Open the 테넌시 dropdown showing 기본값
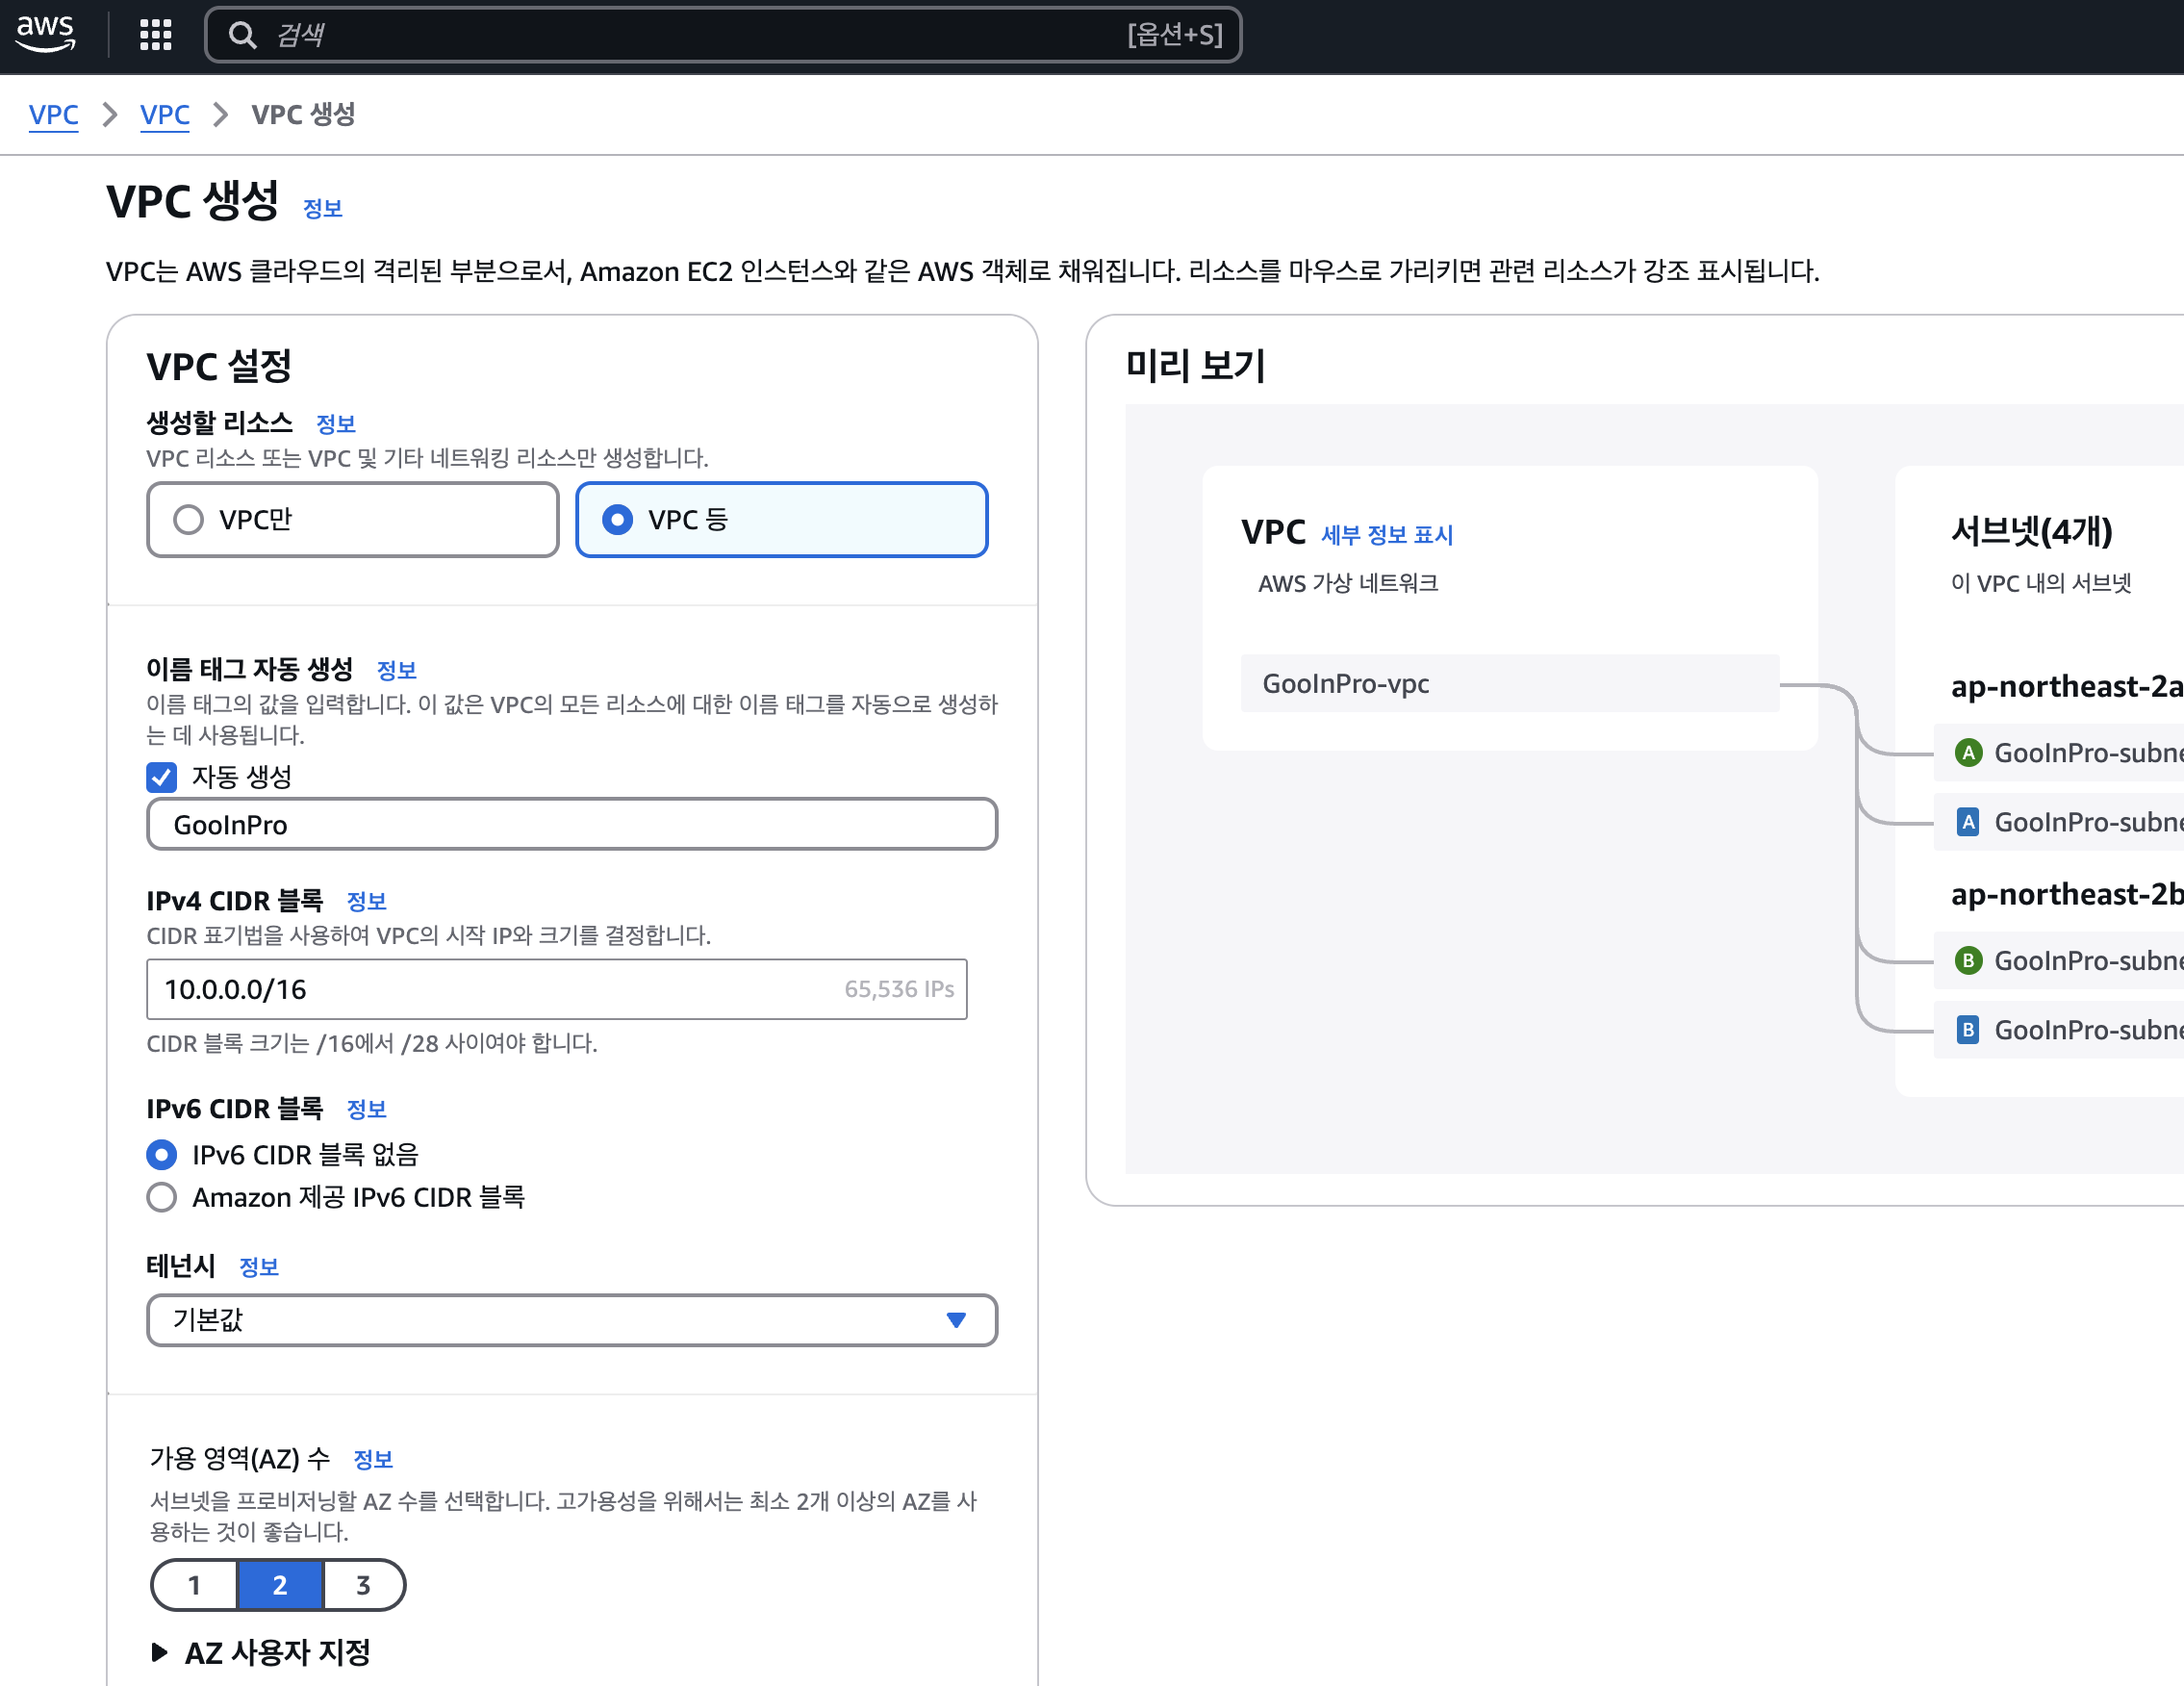Screen dimensions: 2184x1686 click(x=572, y=1320)
